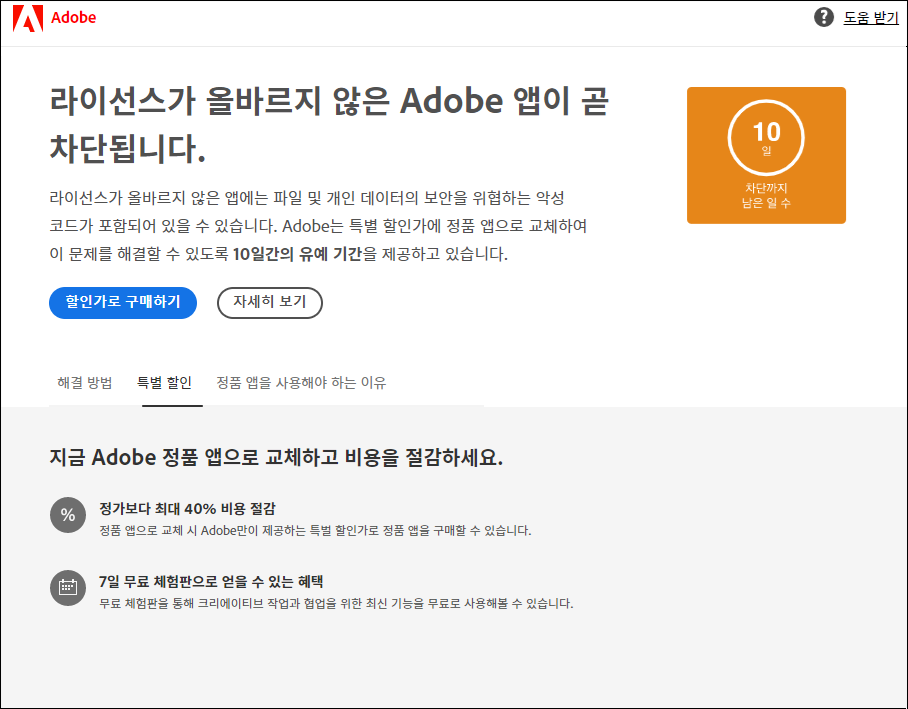Click the percent discount icon
908x709 pixels.
tap(68, 514)
